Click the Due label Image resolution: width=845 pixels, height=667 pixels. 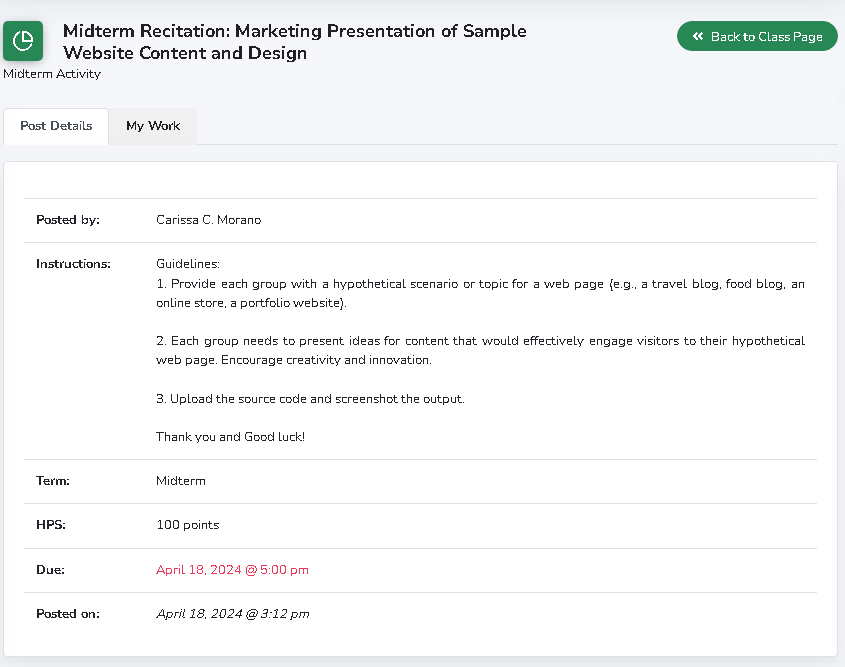[x=50, y=570]
